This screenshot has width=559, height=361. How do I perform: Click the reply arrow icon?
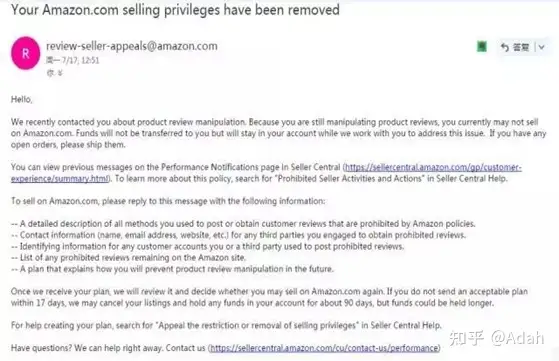click(x=504, y=47)
